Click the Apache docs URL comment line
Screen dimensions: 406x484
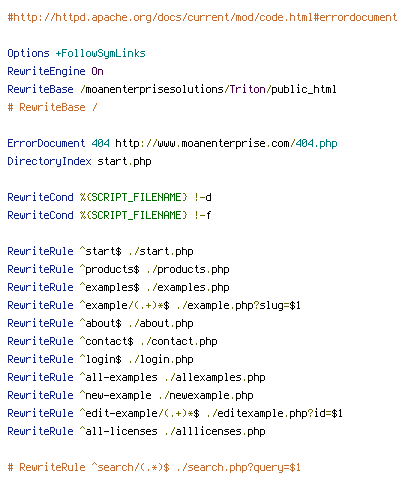coord(202,17)
